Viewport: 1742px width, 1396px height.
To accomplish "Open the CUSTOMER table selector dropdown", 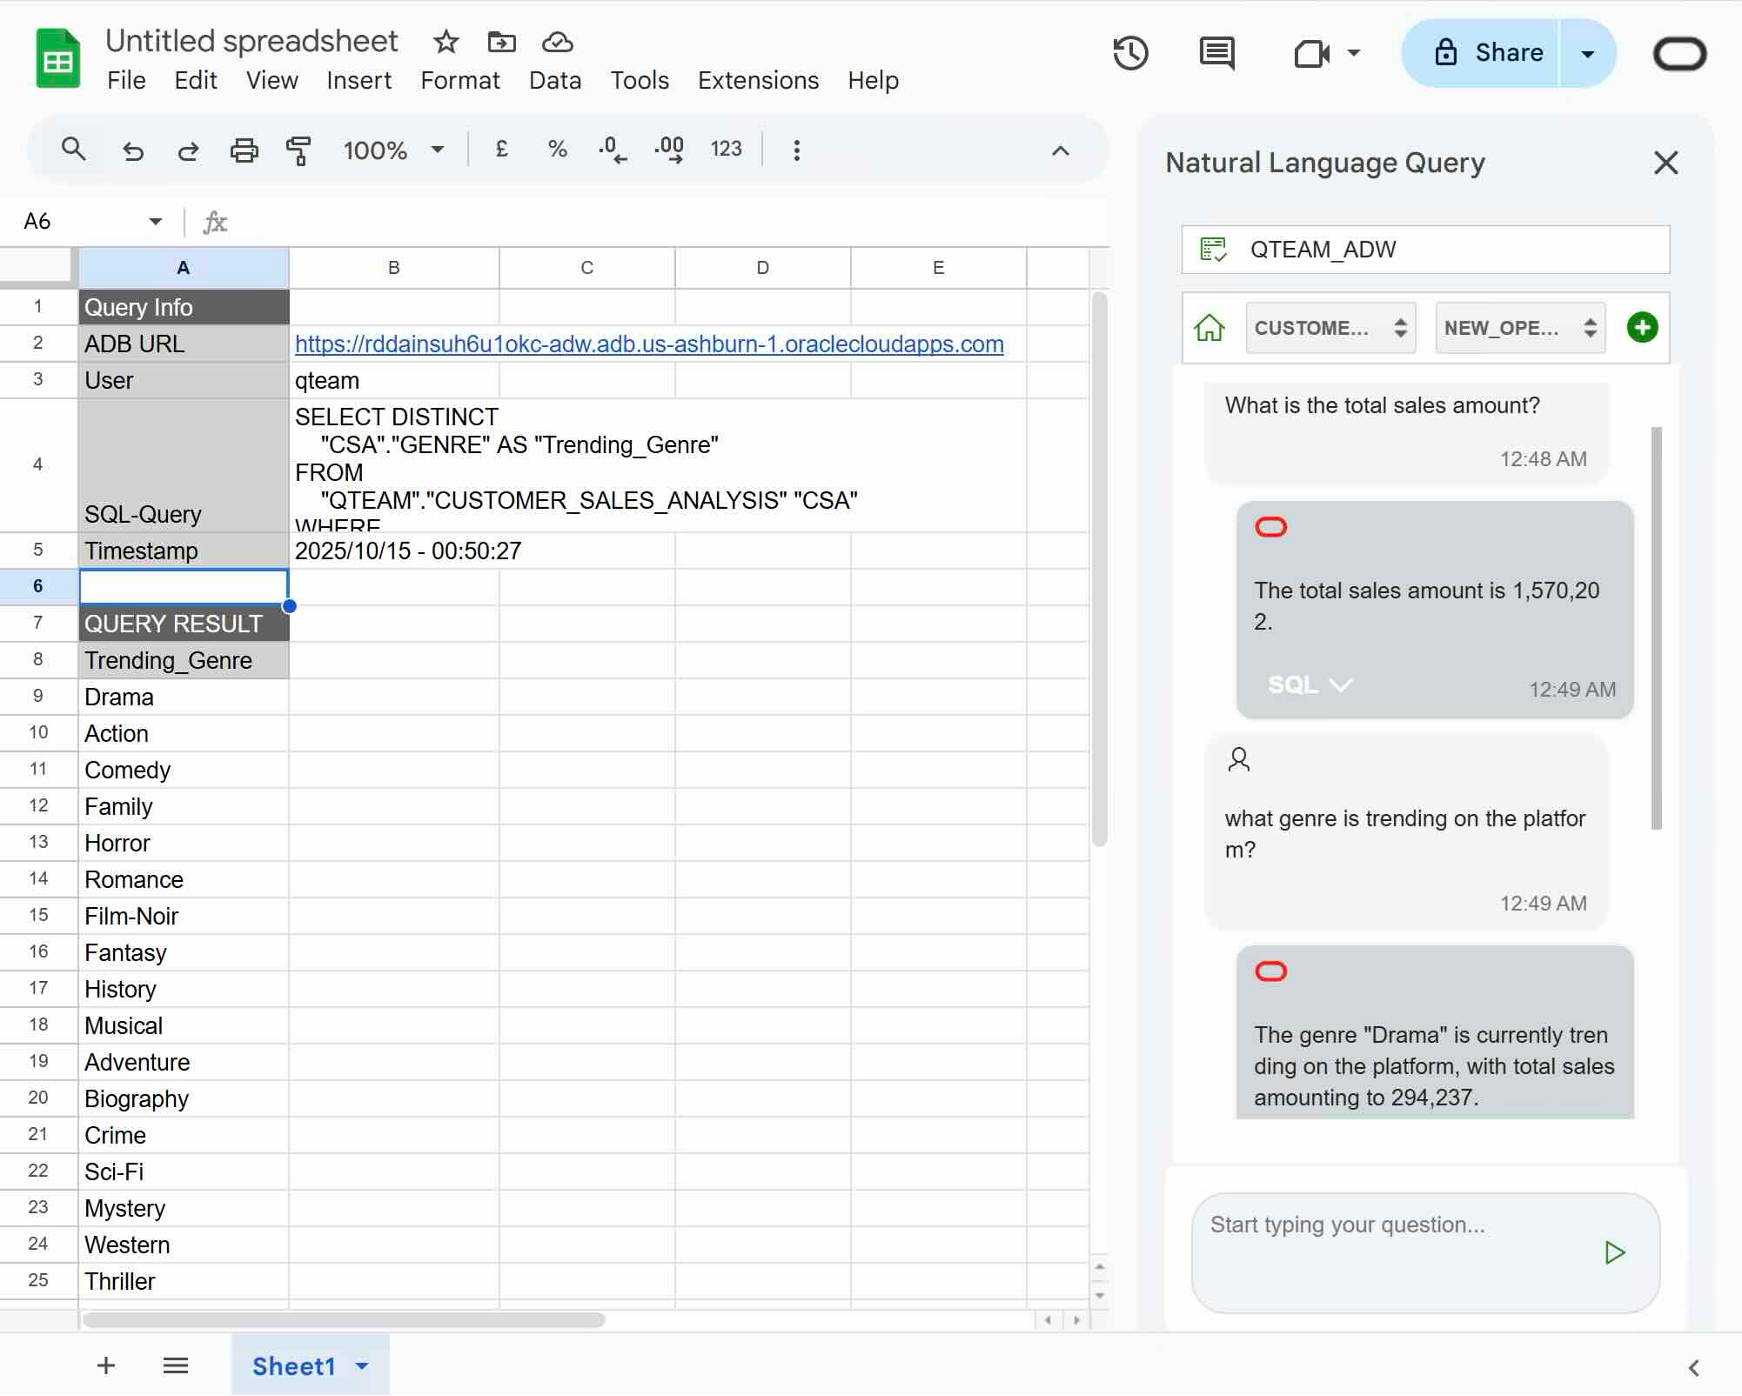I will point(1330,327).
